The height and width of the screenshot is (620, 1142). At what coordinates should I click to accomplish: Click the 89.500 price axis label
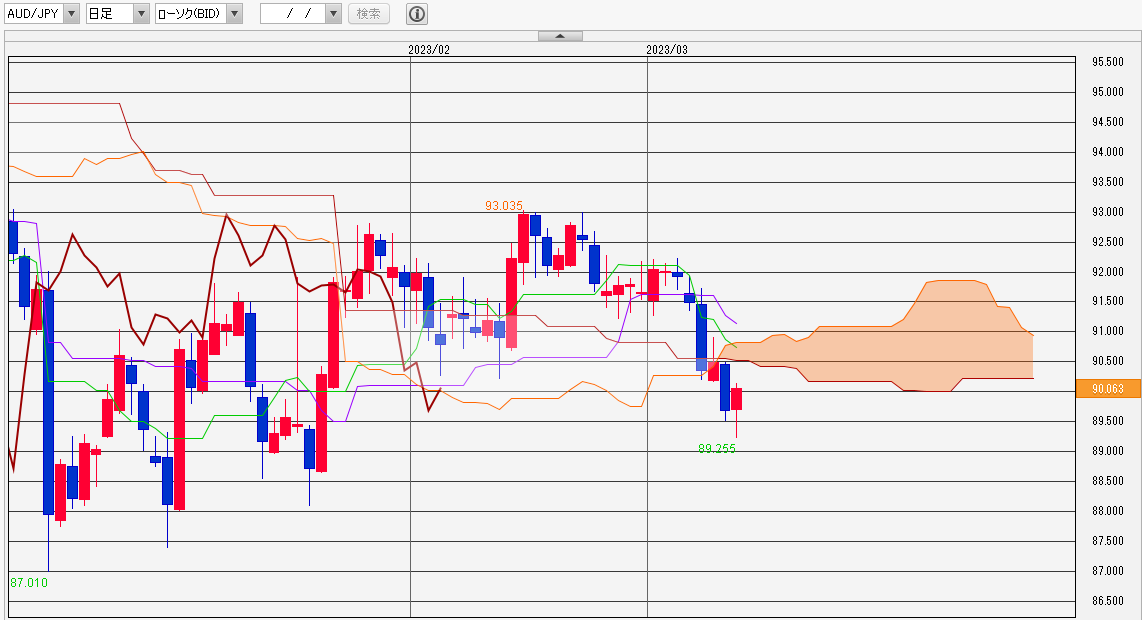[1108, 421]
